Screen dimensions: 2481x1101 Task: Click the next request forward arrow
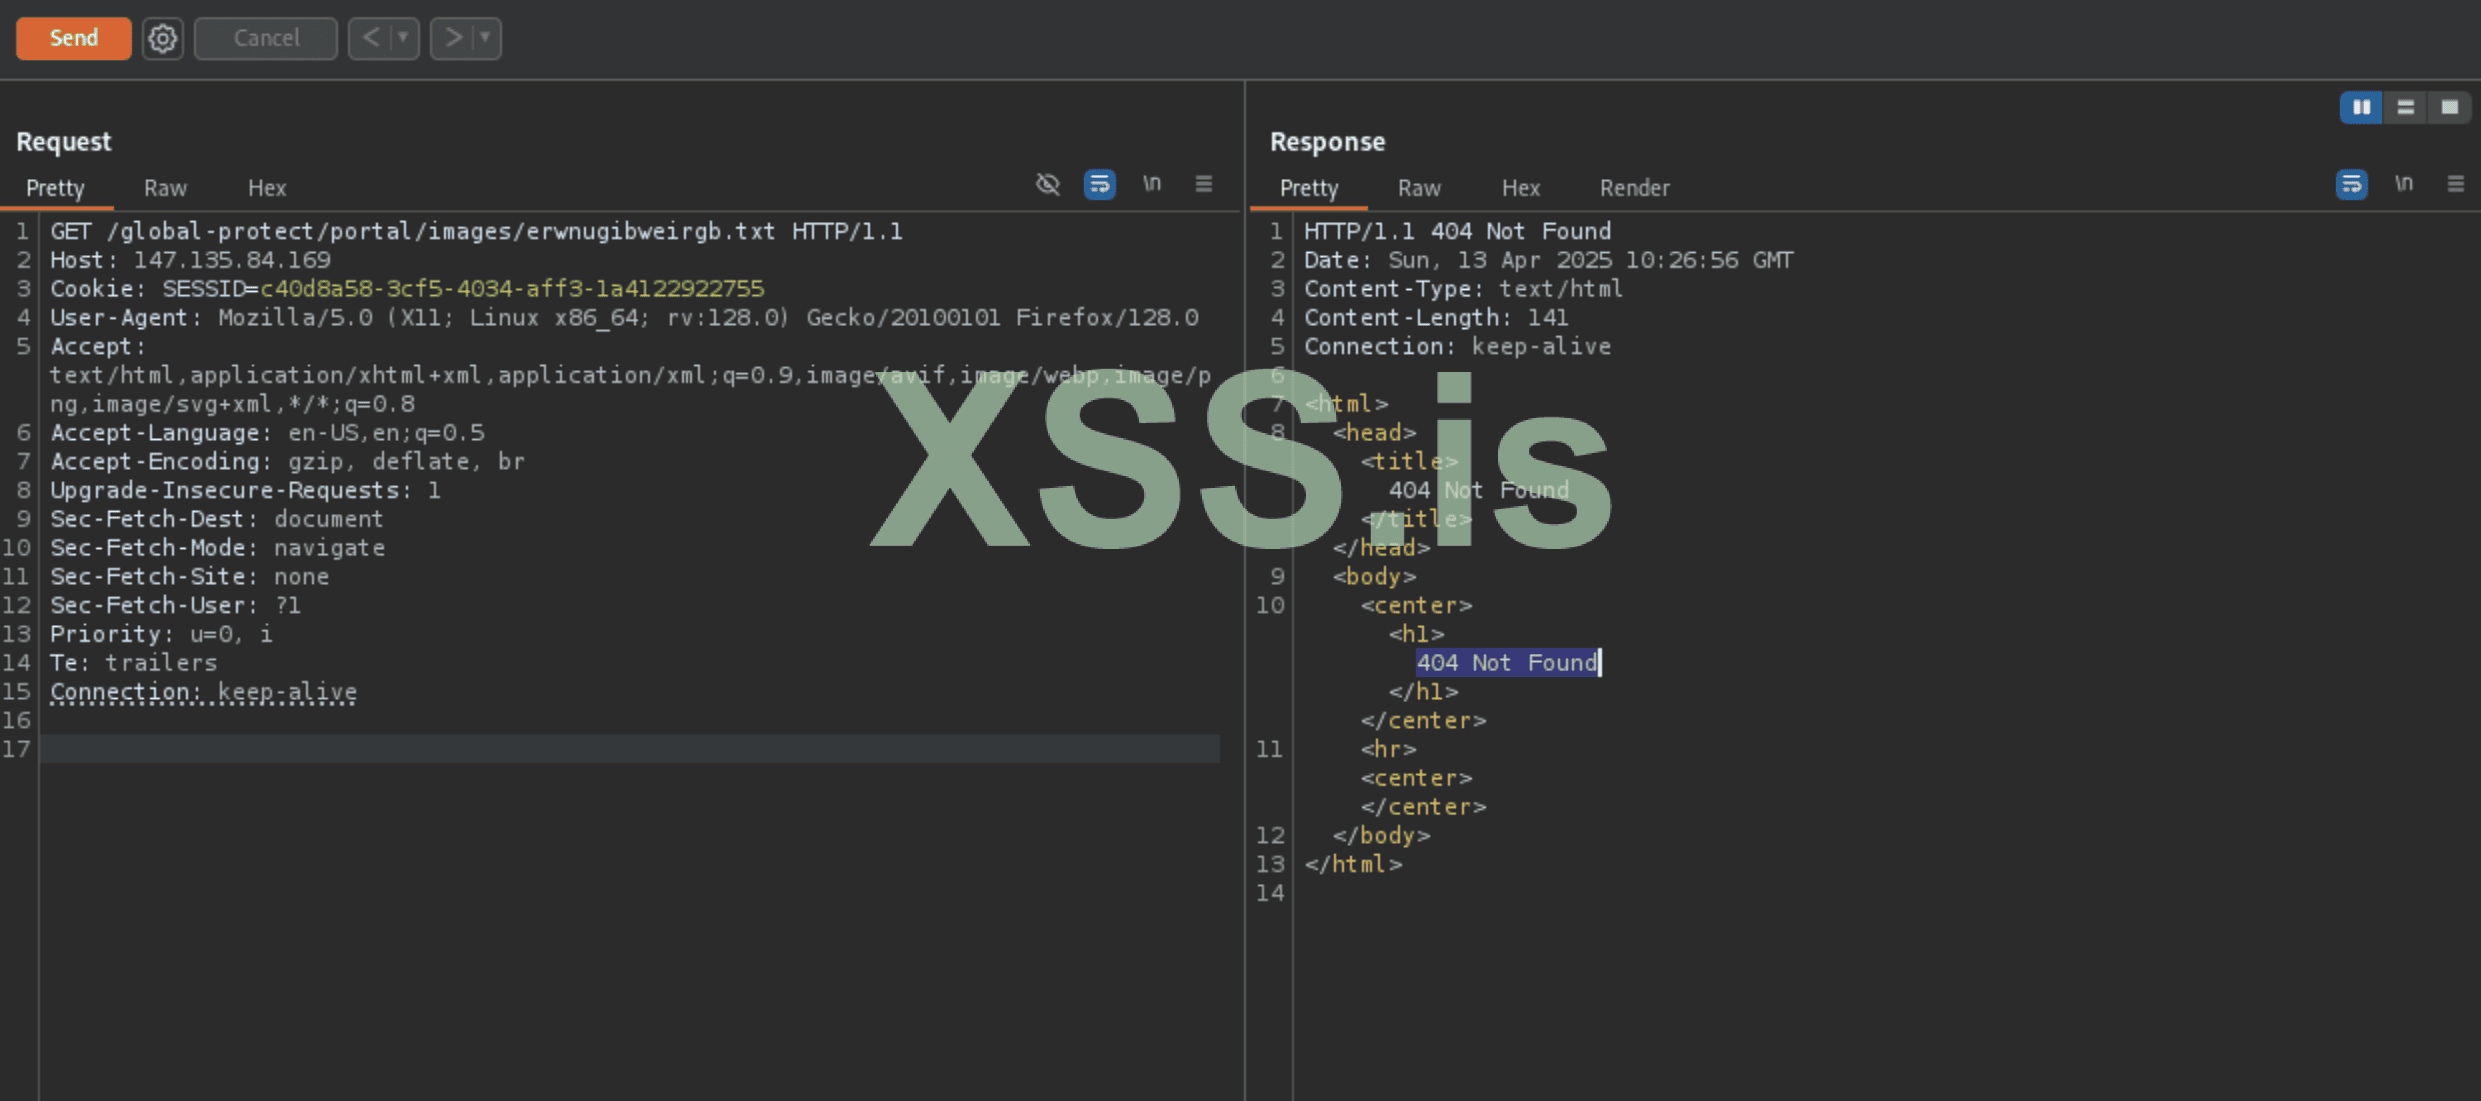point(453,38)
